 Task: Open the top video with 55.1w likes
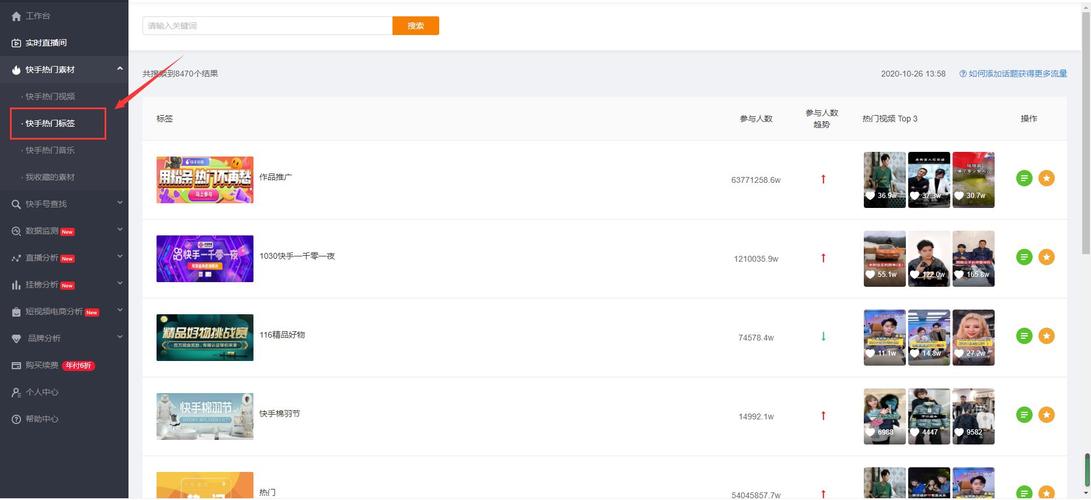pyautogui.click(x=885, y=259)
